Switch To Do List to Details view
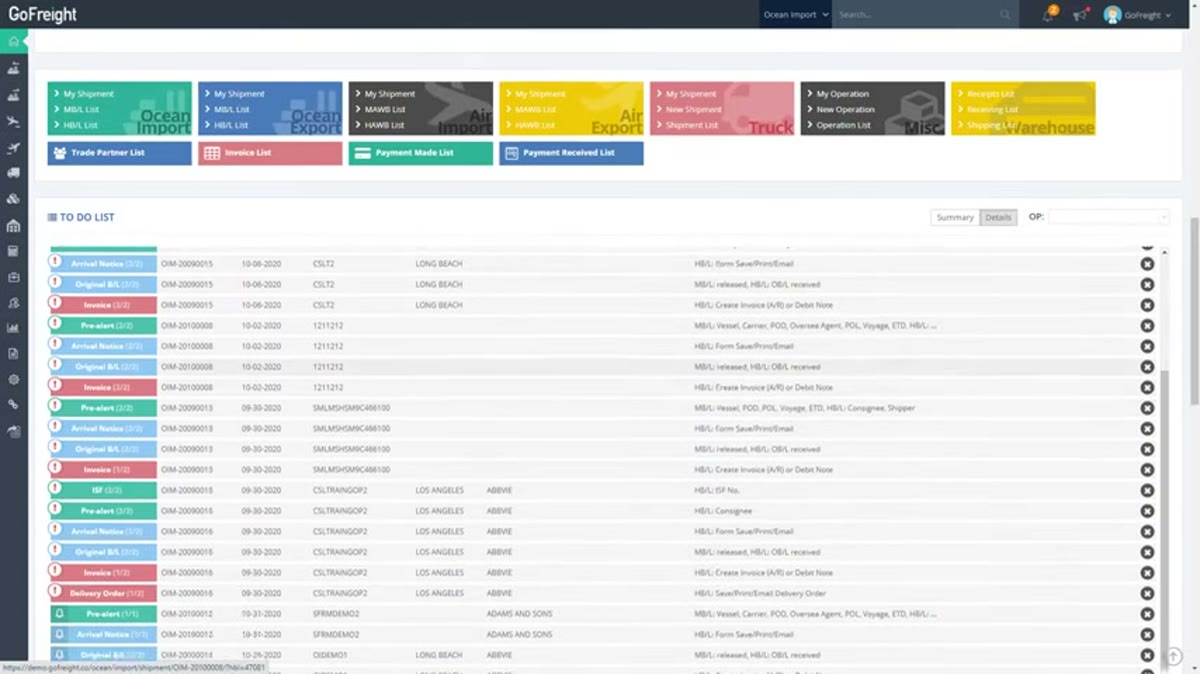 pyautogui.click(x=998, y=217)
